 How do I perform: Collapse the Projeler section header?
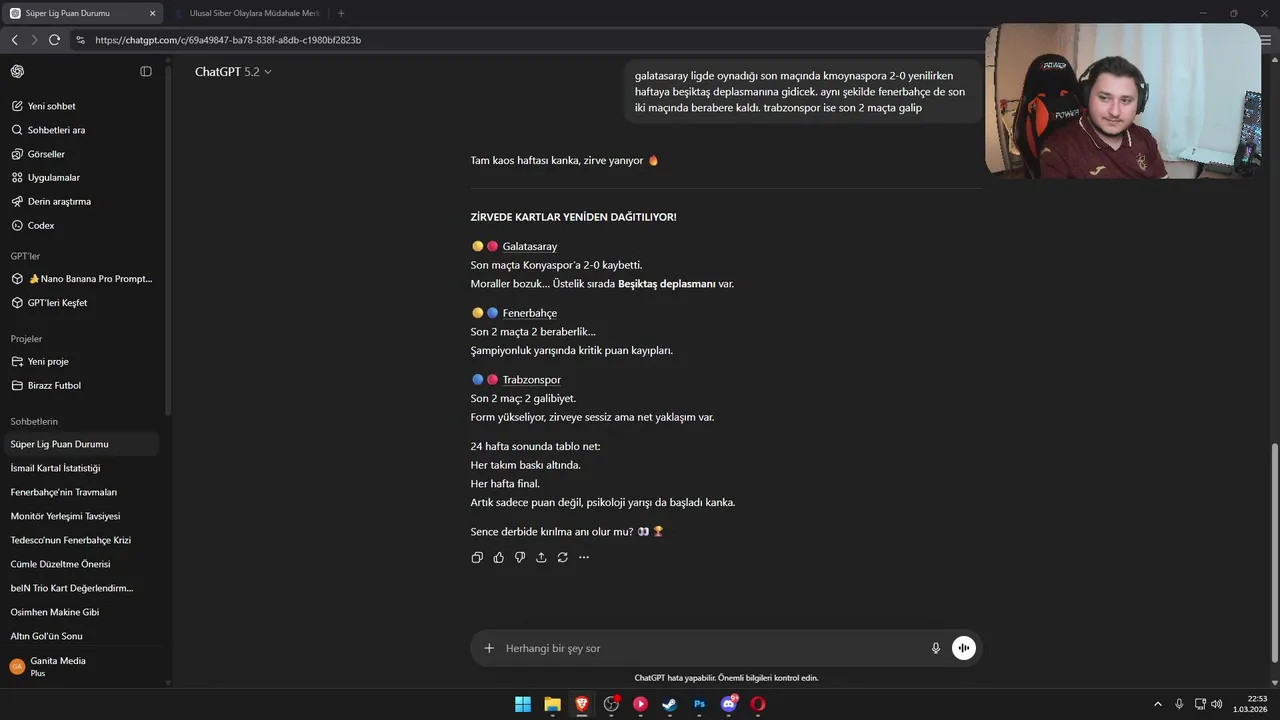pyautogui.click(x=27, y=339)
